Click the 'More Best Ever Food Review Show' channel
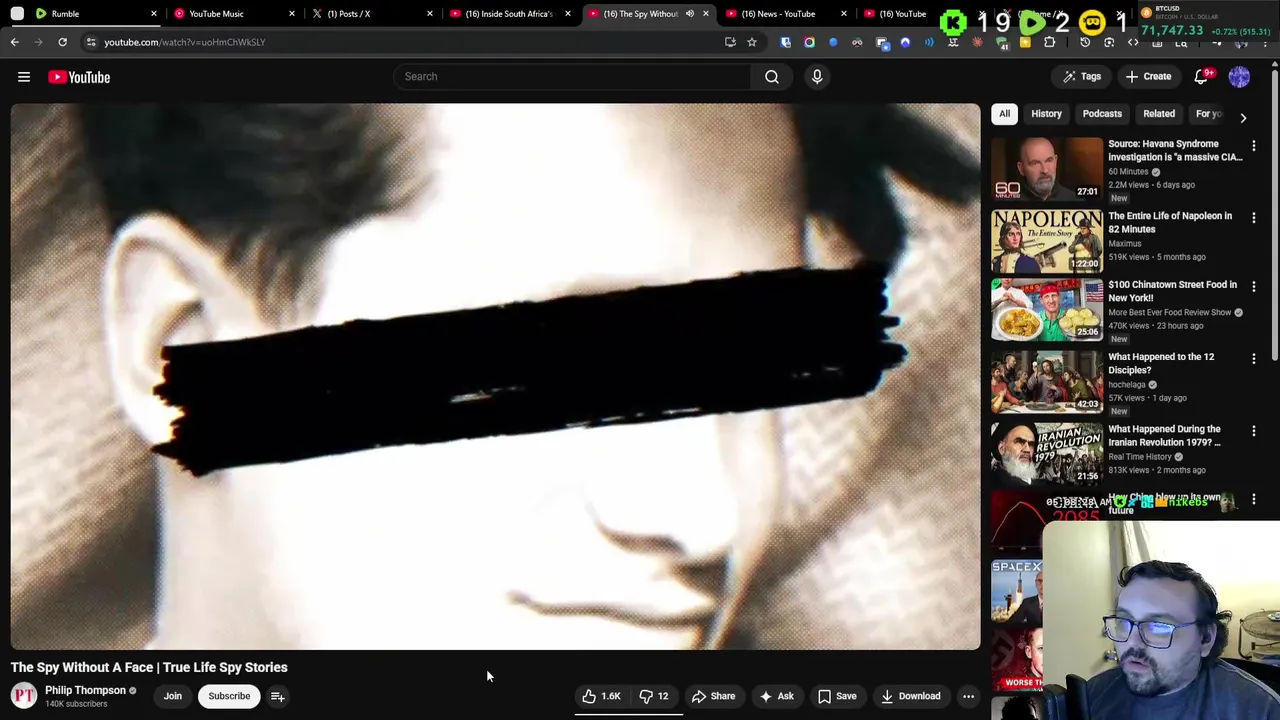 [x=1170, y=312]
